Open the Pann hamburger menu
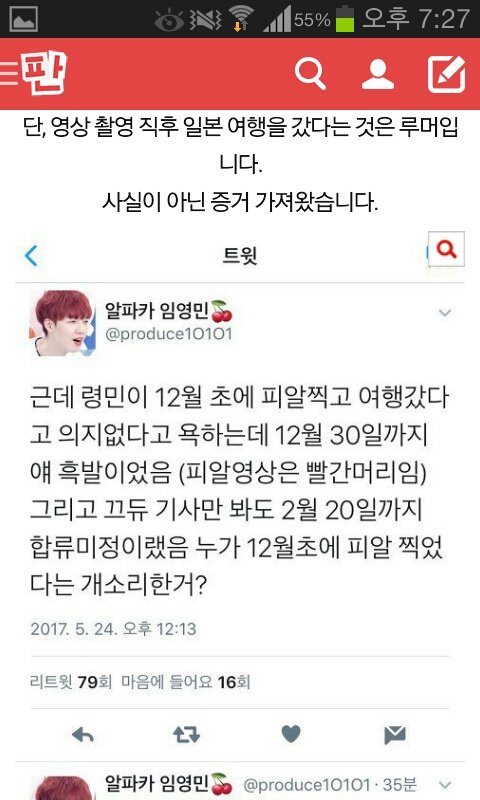Screen dimensions: 480x800 (x=9, y=74)
